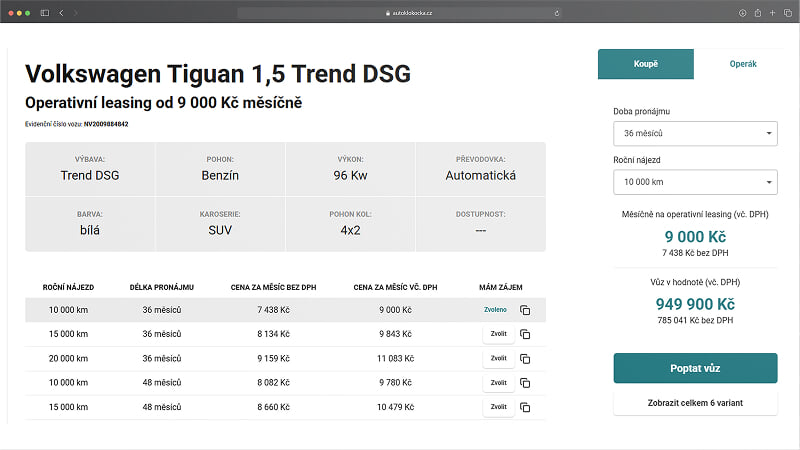
Task: Toggle the Safari sidebar icon
Action: point(42,12)
